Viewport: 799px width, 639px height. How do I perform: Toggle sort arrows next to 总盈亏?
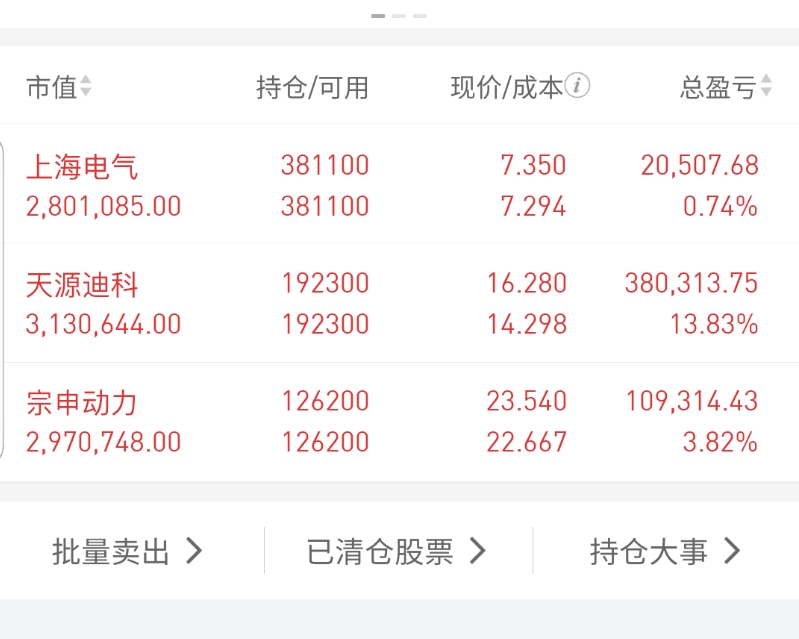point(766,86)
